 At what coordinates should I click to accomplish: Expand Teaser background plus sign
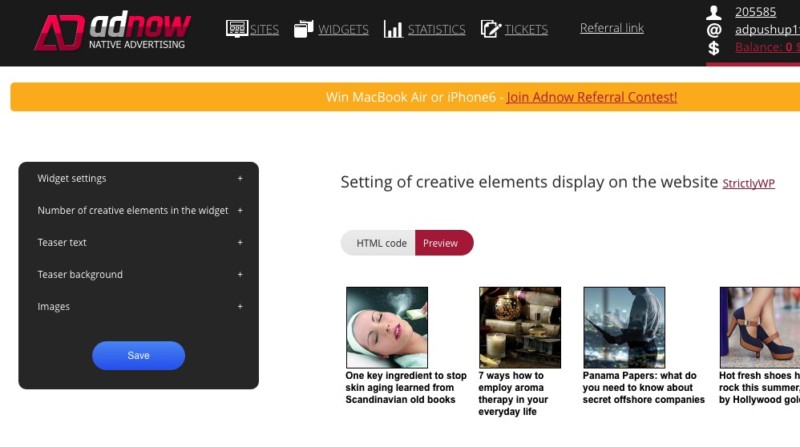coord(240,275)
